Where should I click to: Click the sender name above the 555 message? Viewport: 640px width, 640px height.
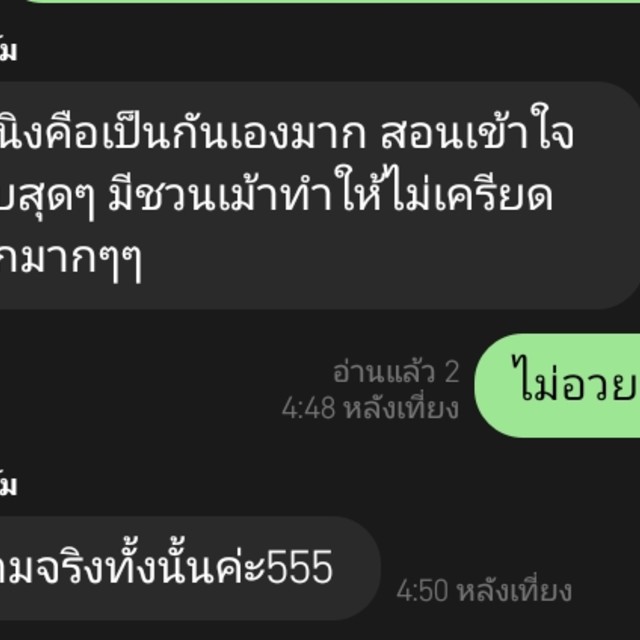click(x=9, y=484)
